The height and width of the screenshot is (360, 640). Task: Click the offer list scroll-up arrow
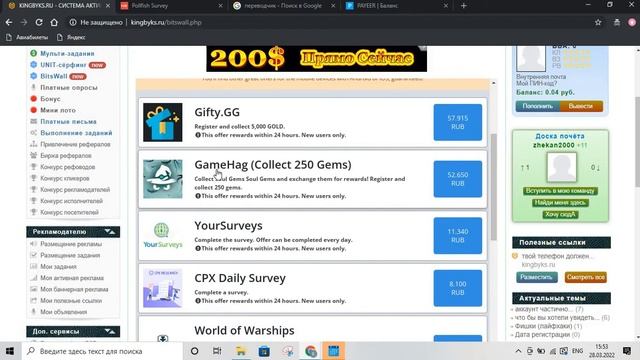493,83
